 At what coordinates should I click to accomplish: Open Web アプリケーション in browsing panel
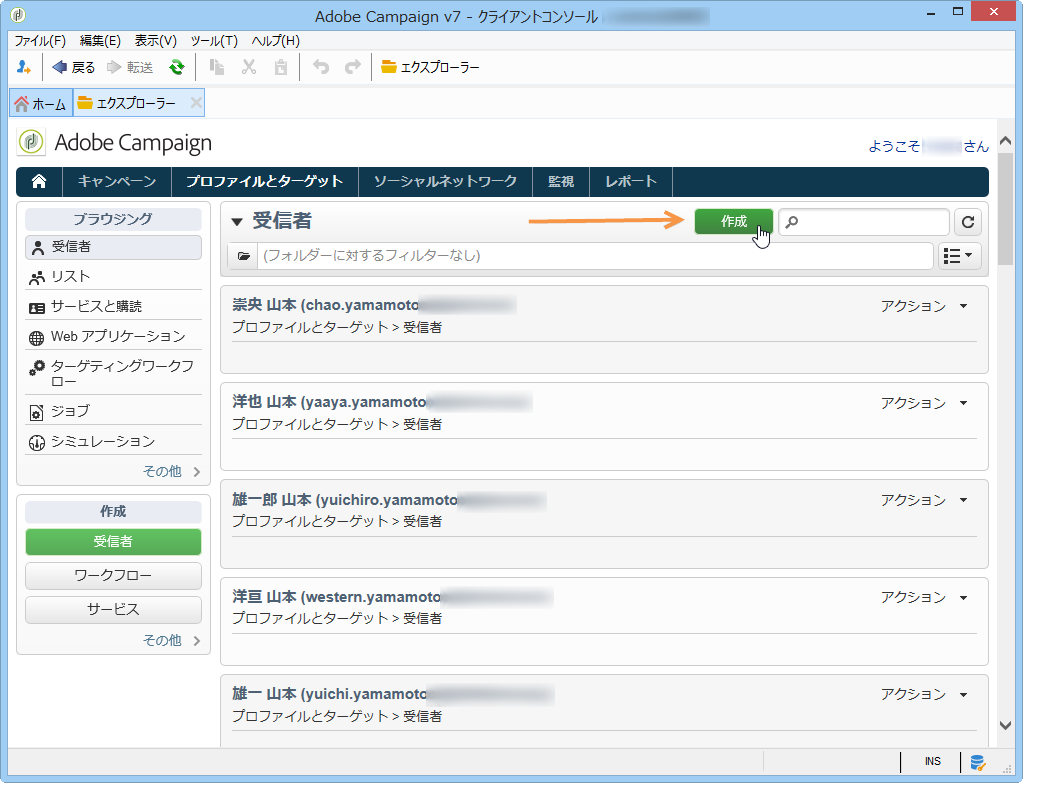[113, 336]
